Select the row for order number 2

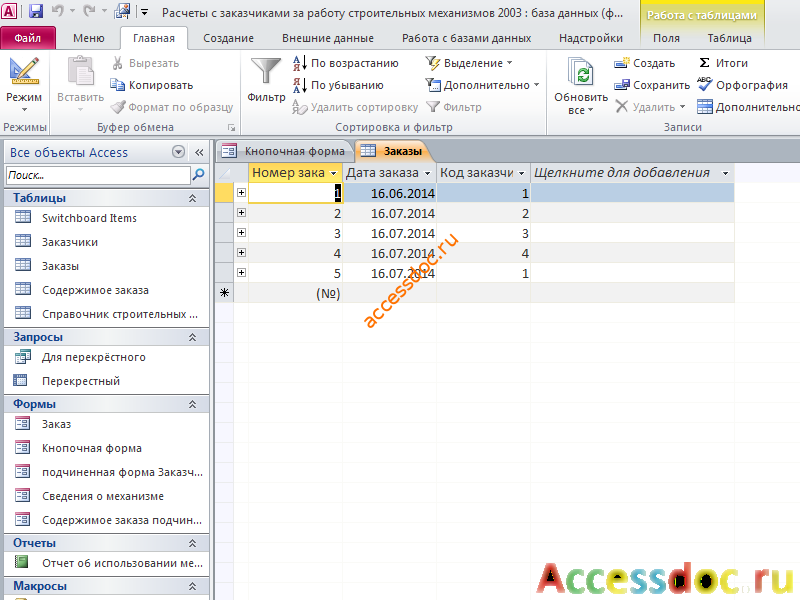point(224,213)
